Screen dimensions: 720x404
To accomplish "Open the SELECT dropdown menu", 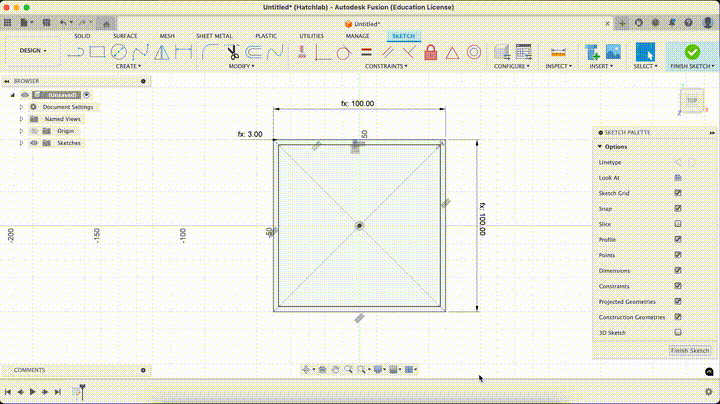I will click(645, 66).
